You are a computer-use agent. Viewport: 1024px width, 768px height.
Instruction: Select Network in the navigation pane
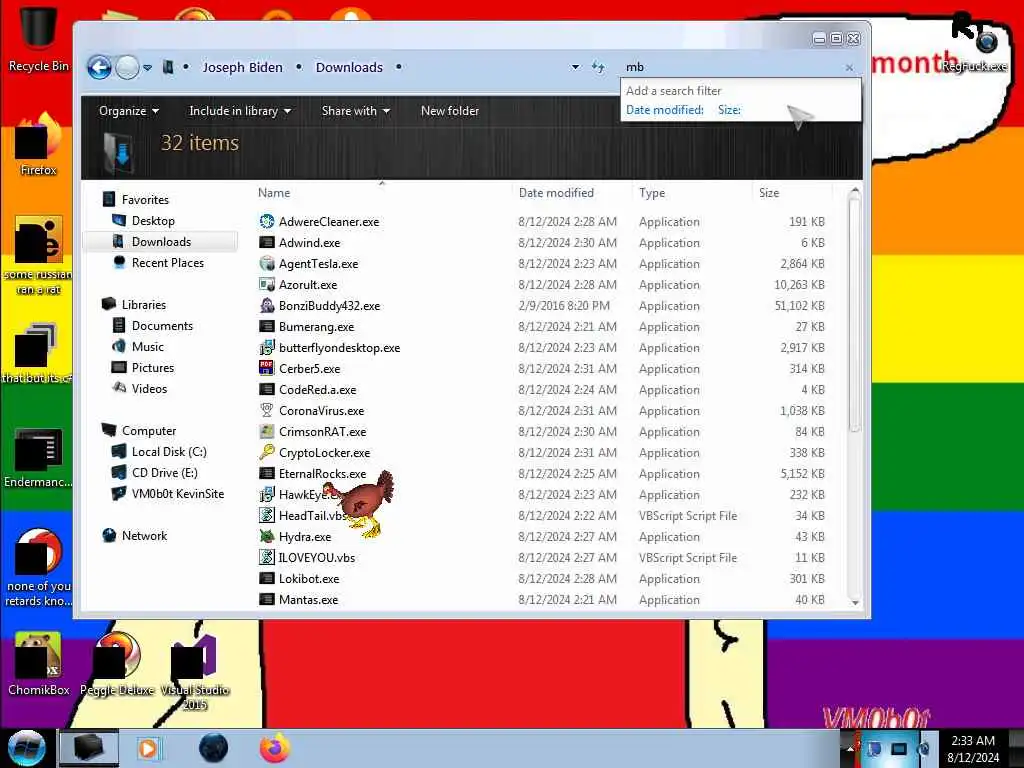pyautogui.click(x=144, y=536)
